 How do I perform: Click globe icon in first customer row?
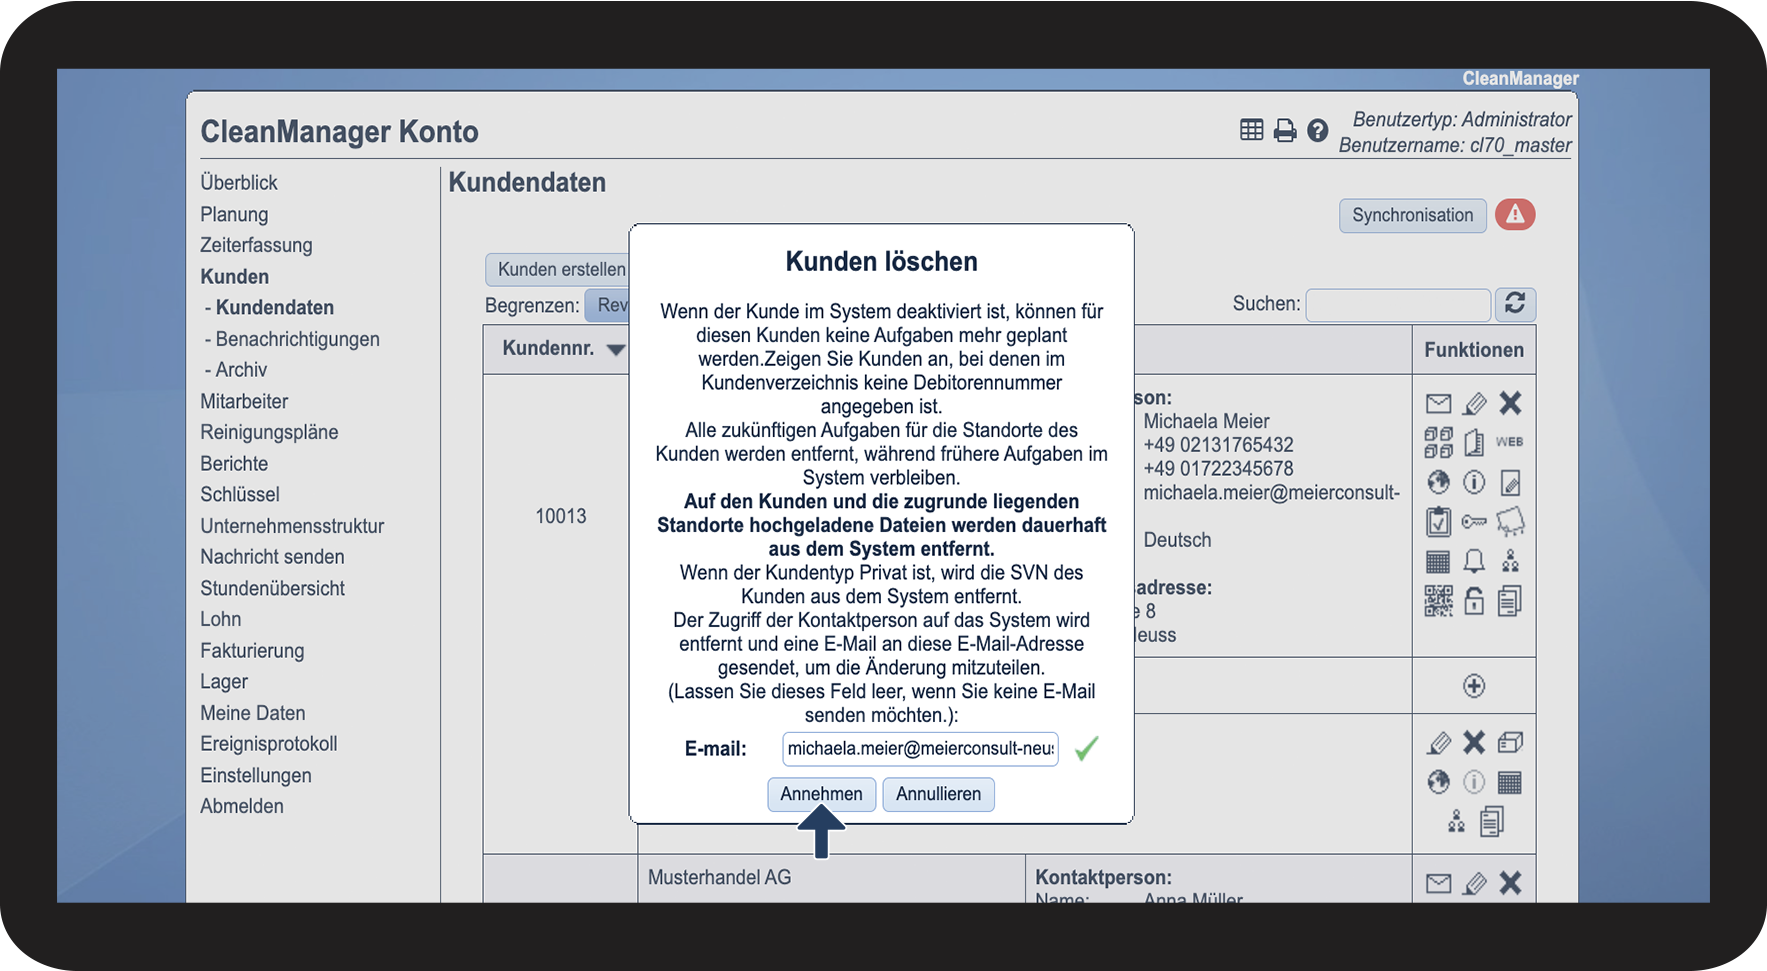pyautogui.click(x=1438, y=483)
